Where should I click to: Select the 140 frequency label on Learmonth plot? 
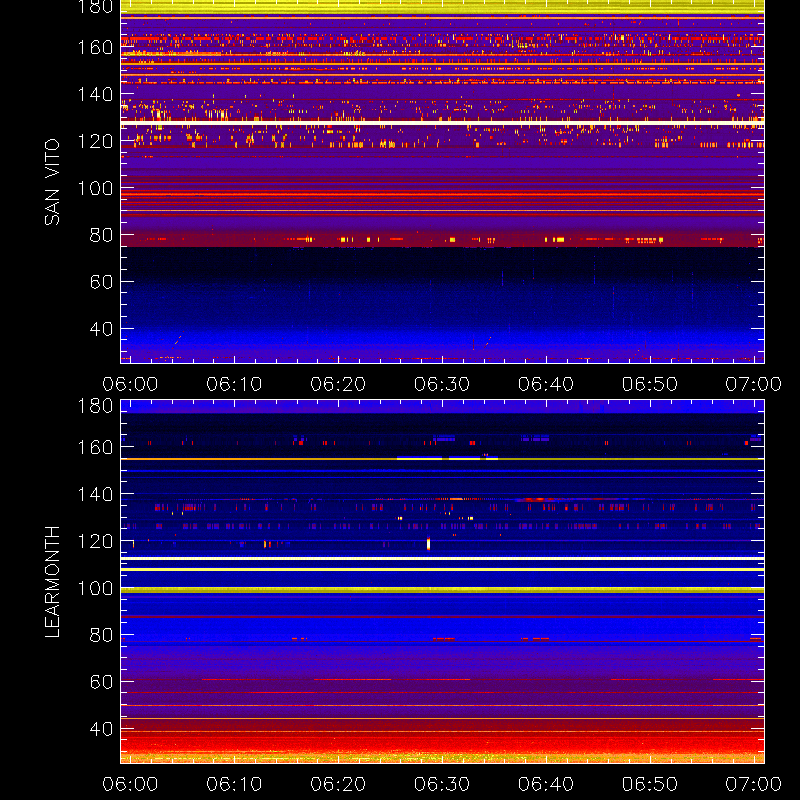(x=95, y=494)
